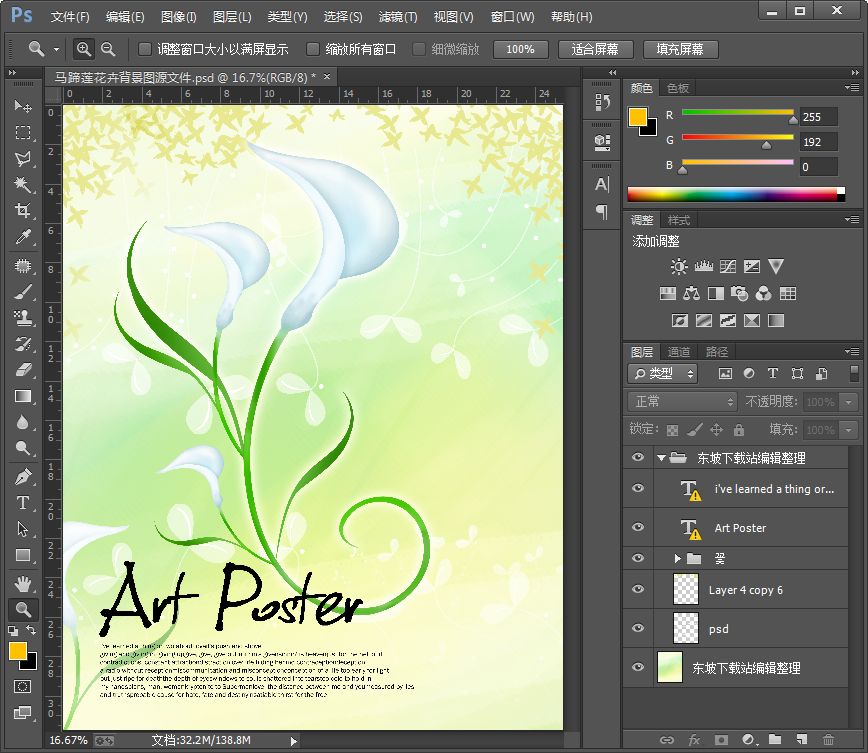Enable 调整窗口大小以满屏显示 checkbox
Screen dimensions: 868x753
(x=145, y=49)
